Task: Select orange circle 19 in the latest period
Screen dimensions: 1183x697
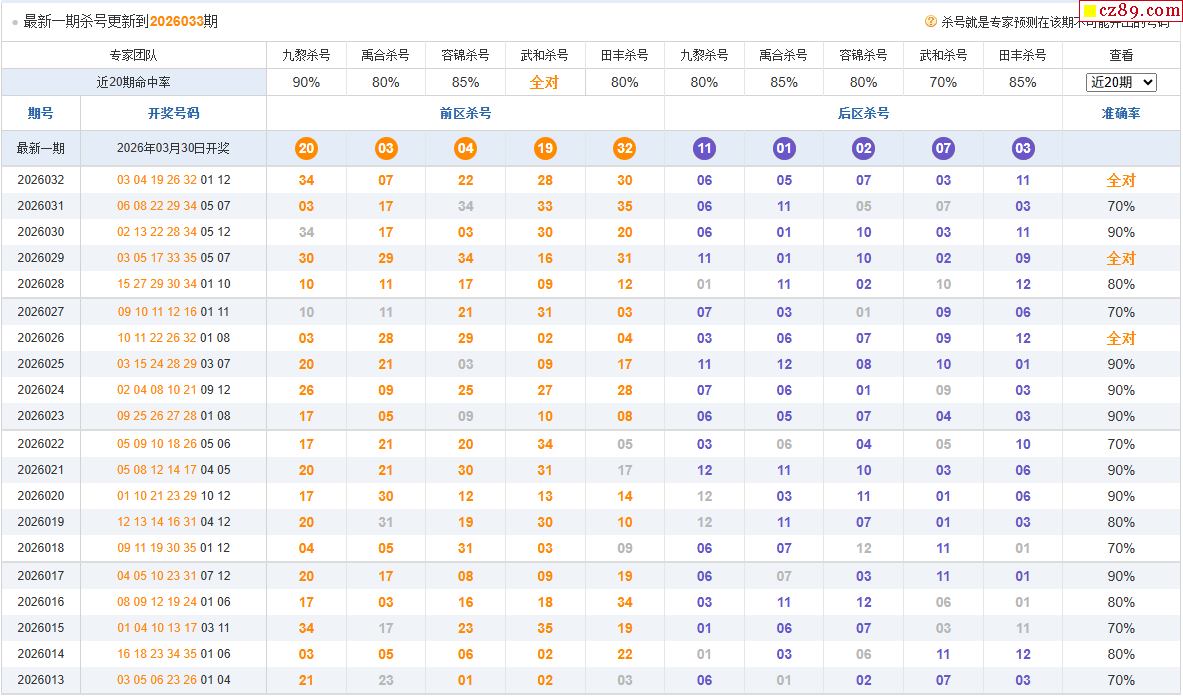Action: point(545,149)
